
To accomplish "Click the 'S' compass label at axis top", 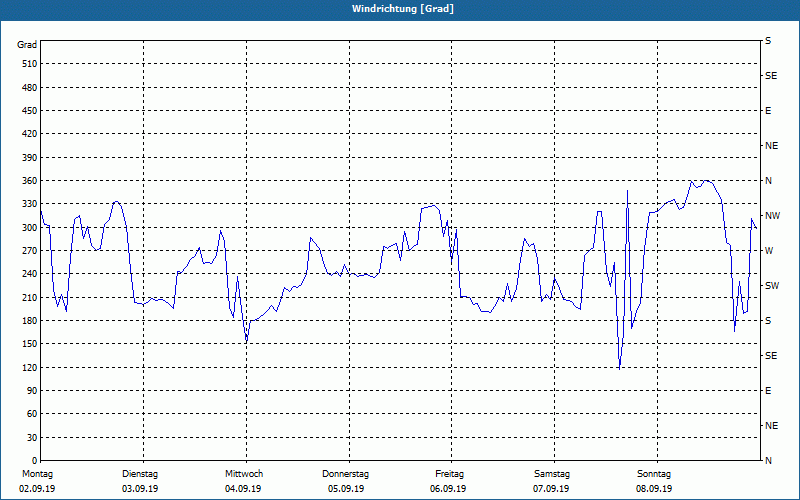I will point(768,41).
